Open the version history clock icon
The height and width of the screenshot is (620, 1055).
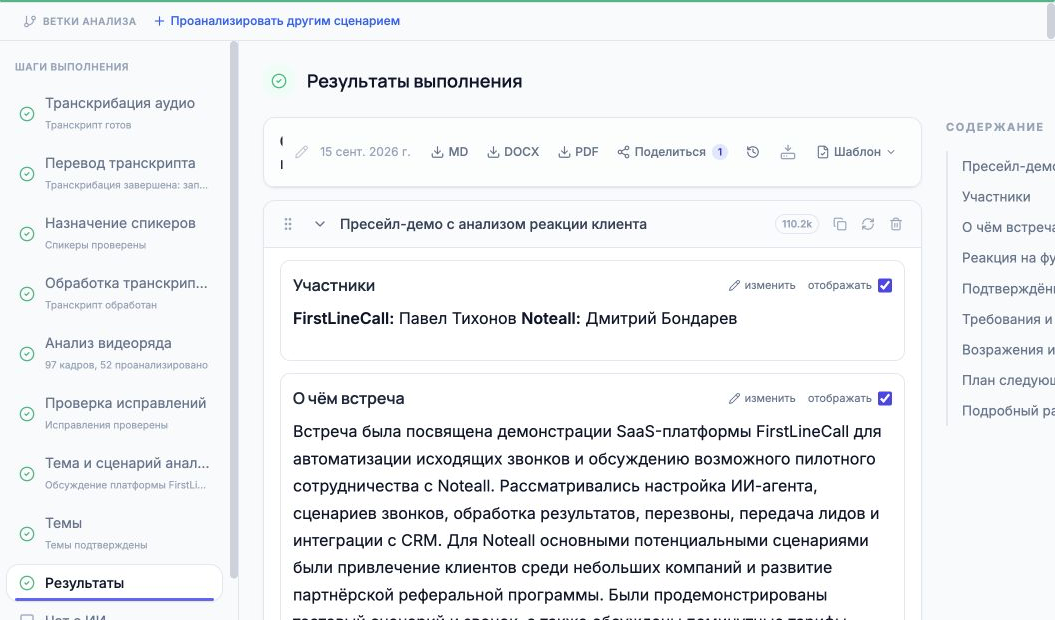753,152
